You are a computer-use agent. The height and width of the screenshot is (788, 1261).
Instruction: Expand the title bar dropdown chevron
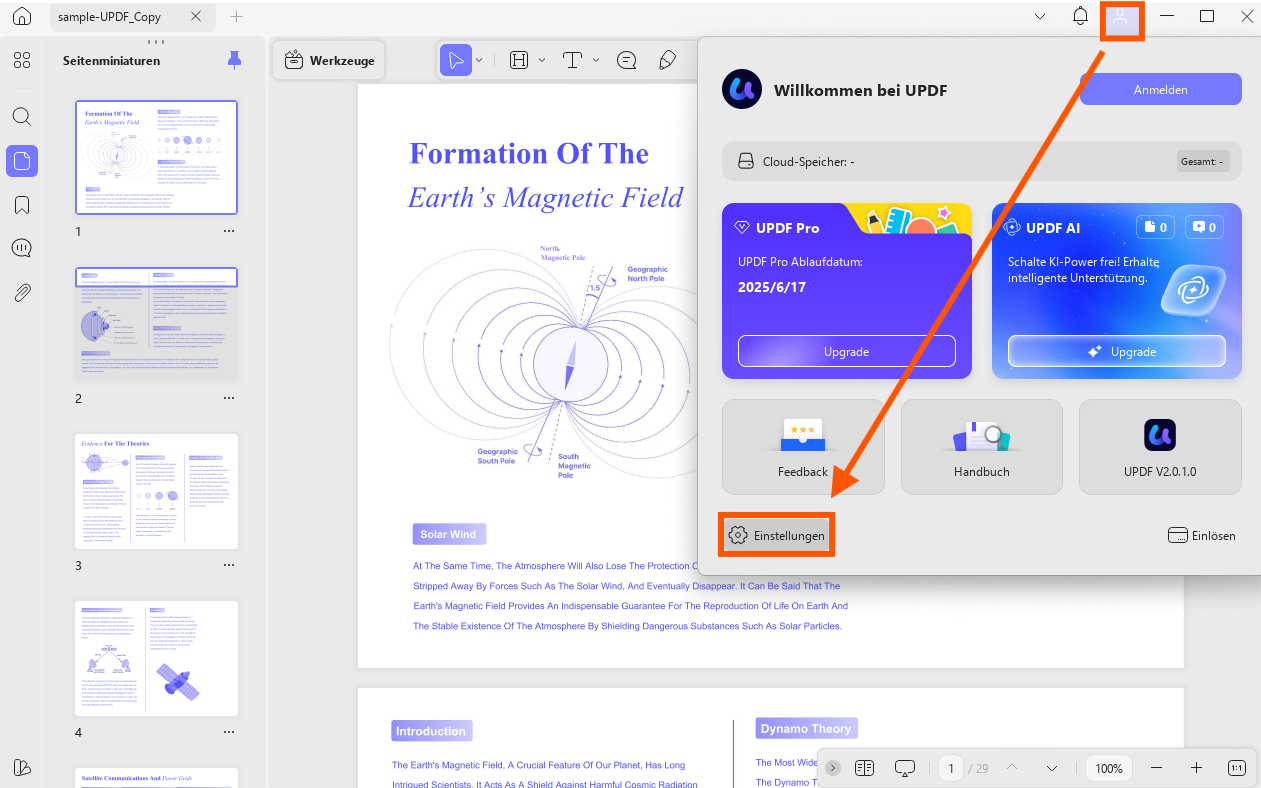tap(1040, 17)
